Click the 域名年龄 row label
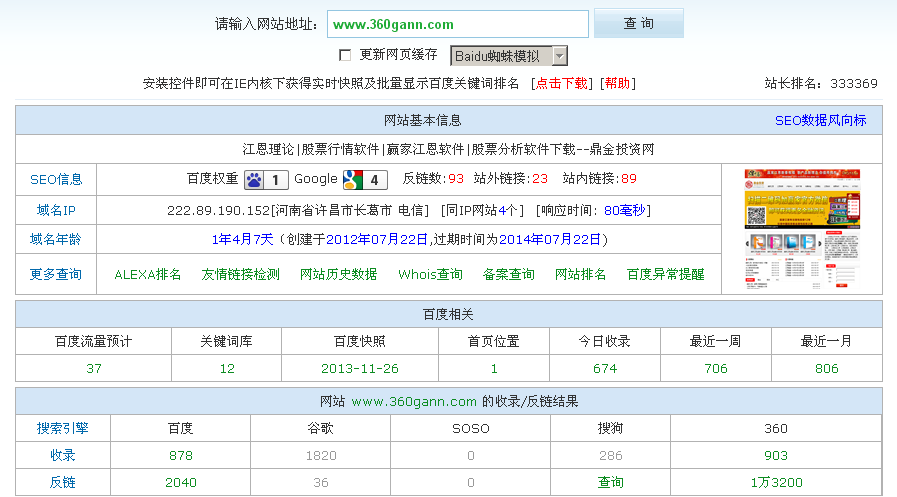The image size is (897, 497). (x=56, y=239)
